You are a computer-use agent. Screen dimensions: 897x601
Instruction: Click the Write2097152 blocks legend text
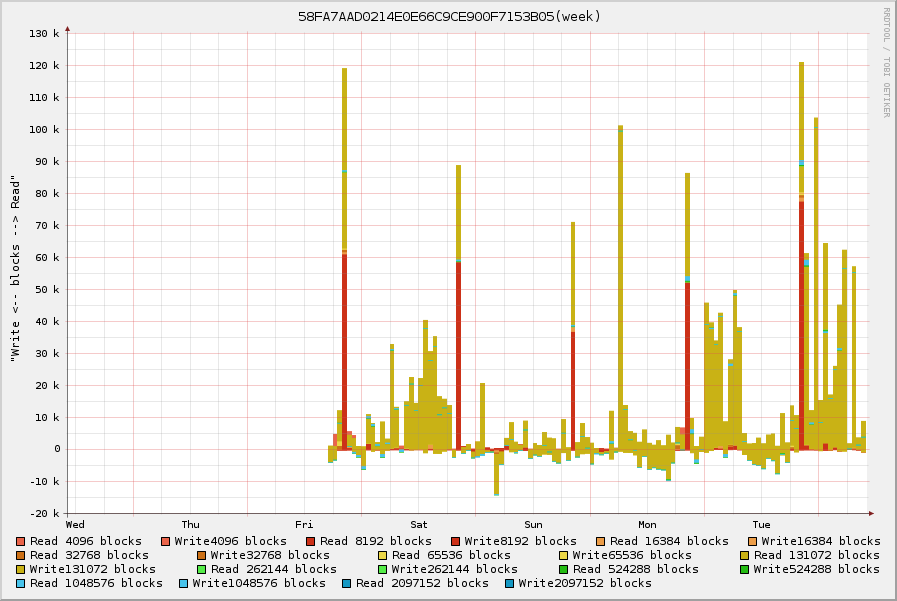click(584, 583)
